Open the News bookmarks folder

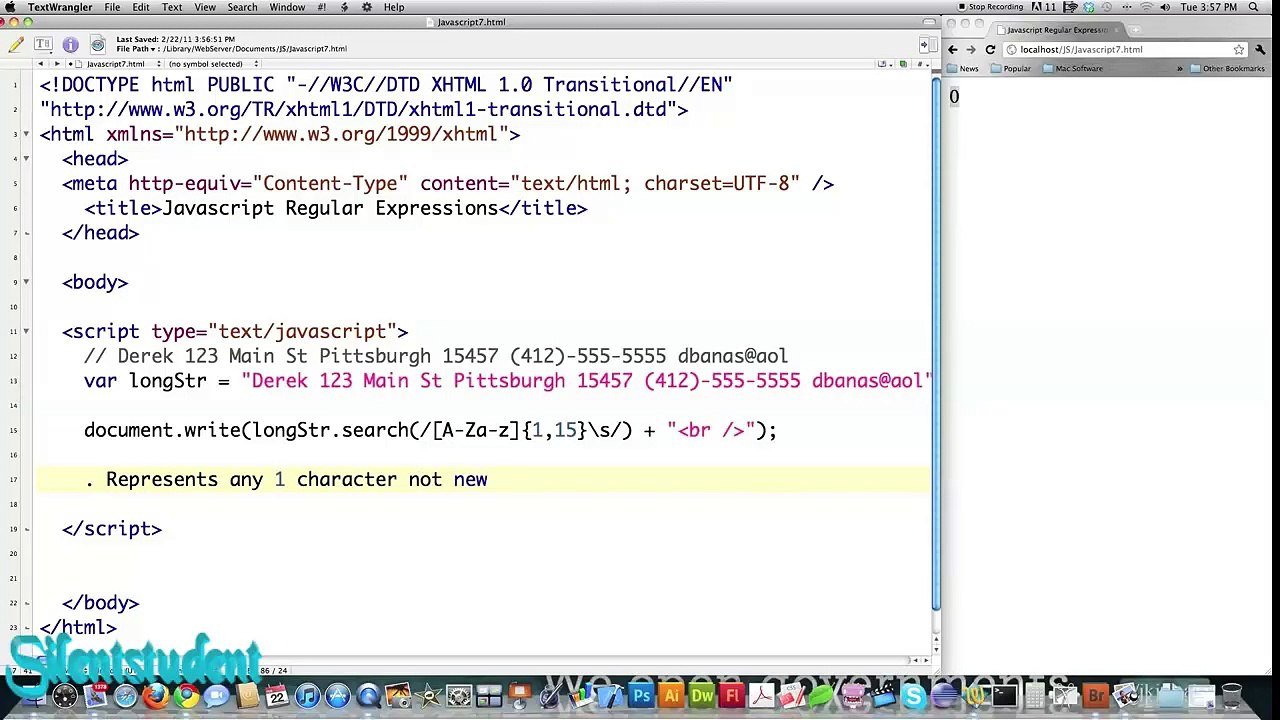pos(963,68)
